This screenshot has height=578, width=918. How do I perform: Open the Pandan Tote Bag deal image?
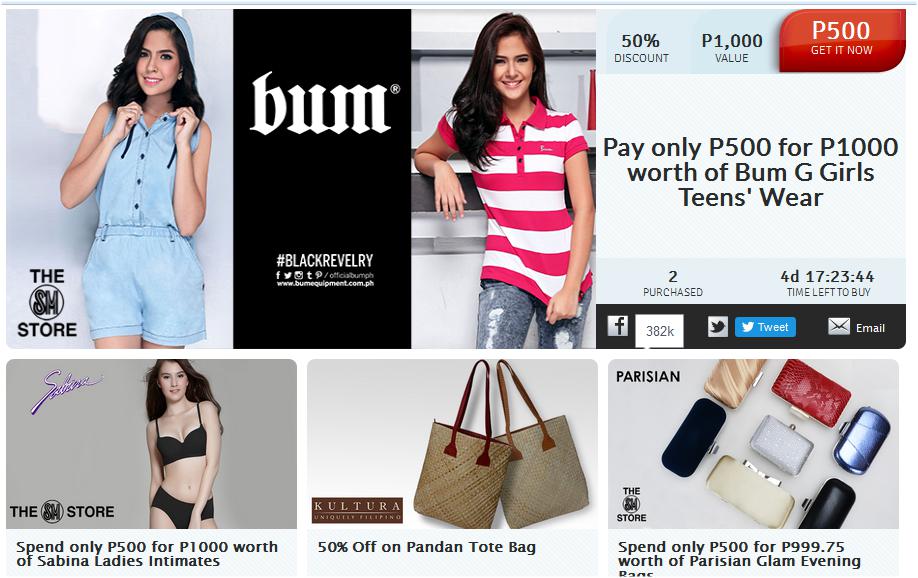452,444
